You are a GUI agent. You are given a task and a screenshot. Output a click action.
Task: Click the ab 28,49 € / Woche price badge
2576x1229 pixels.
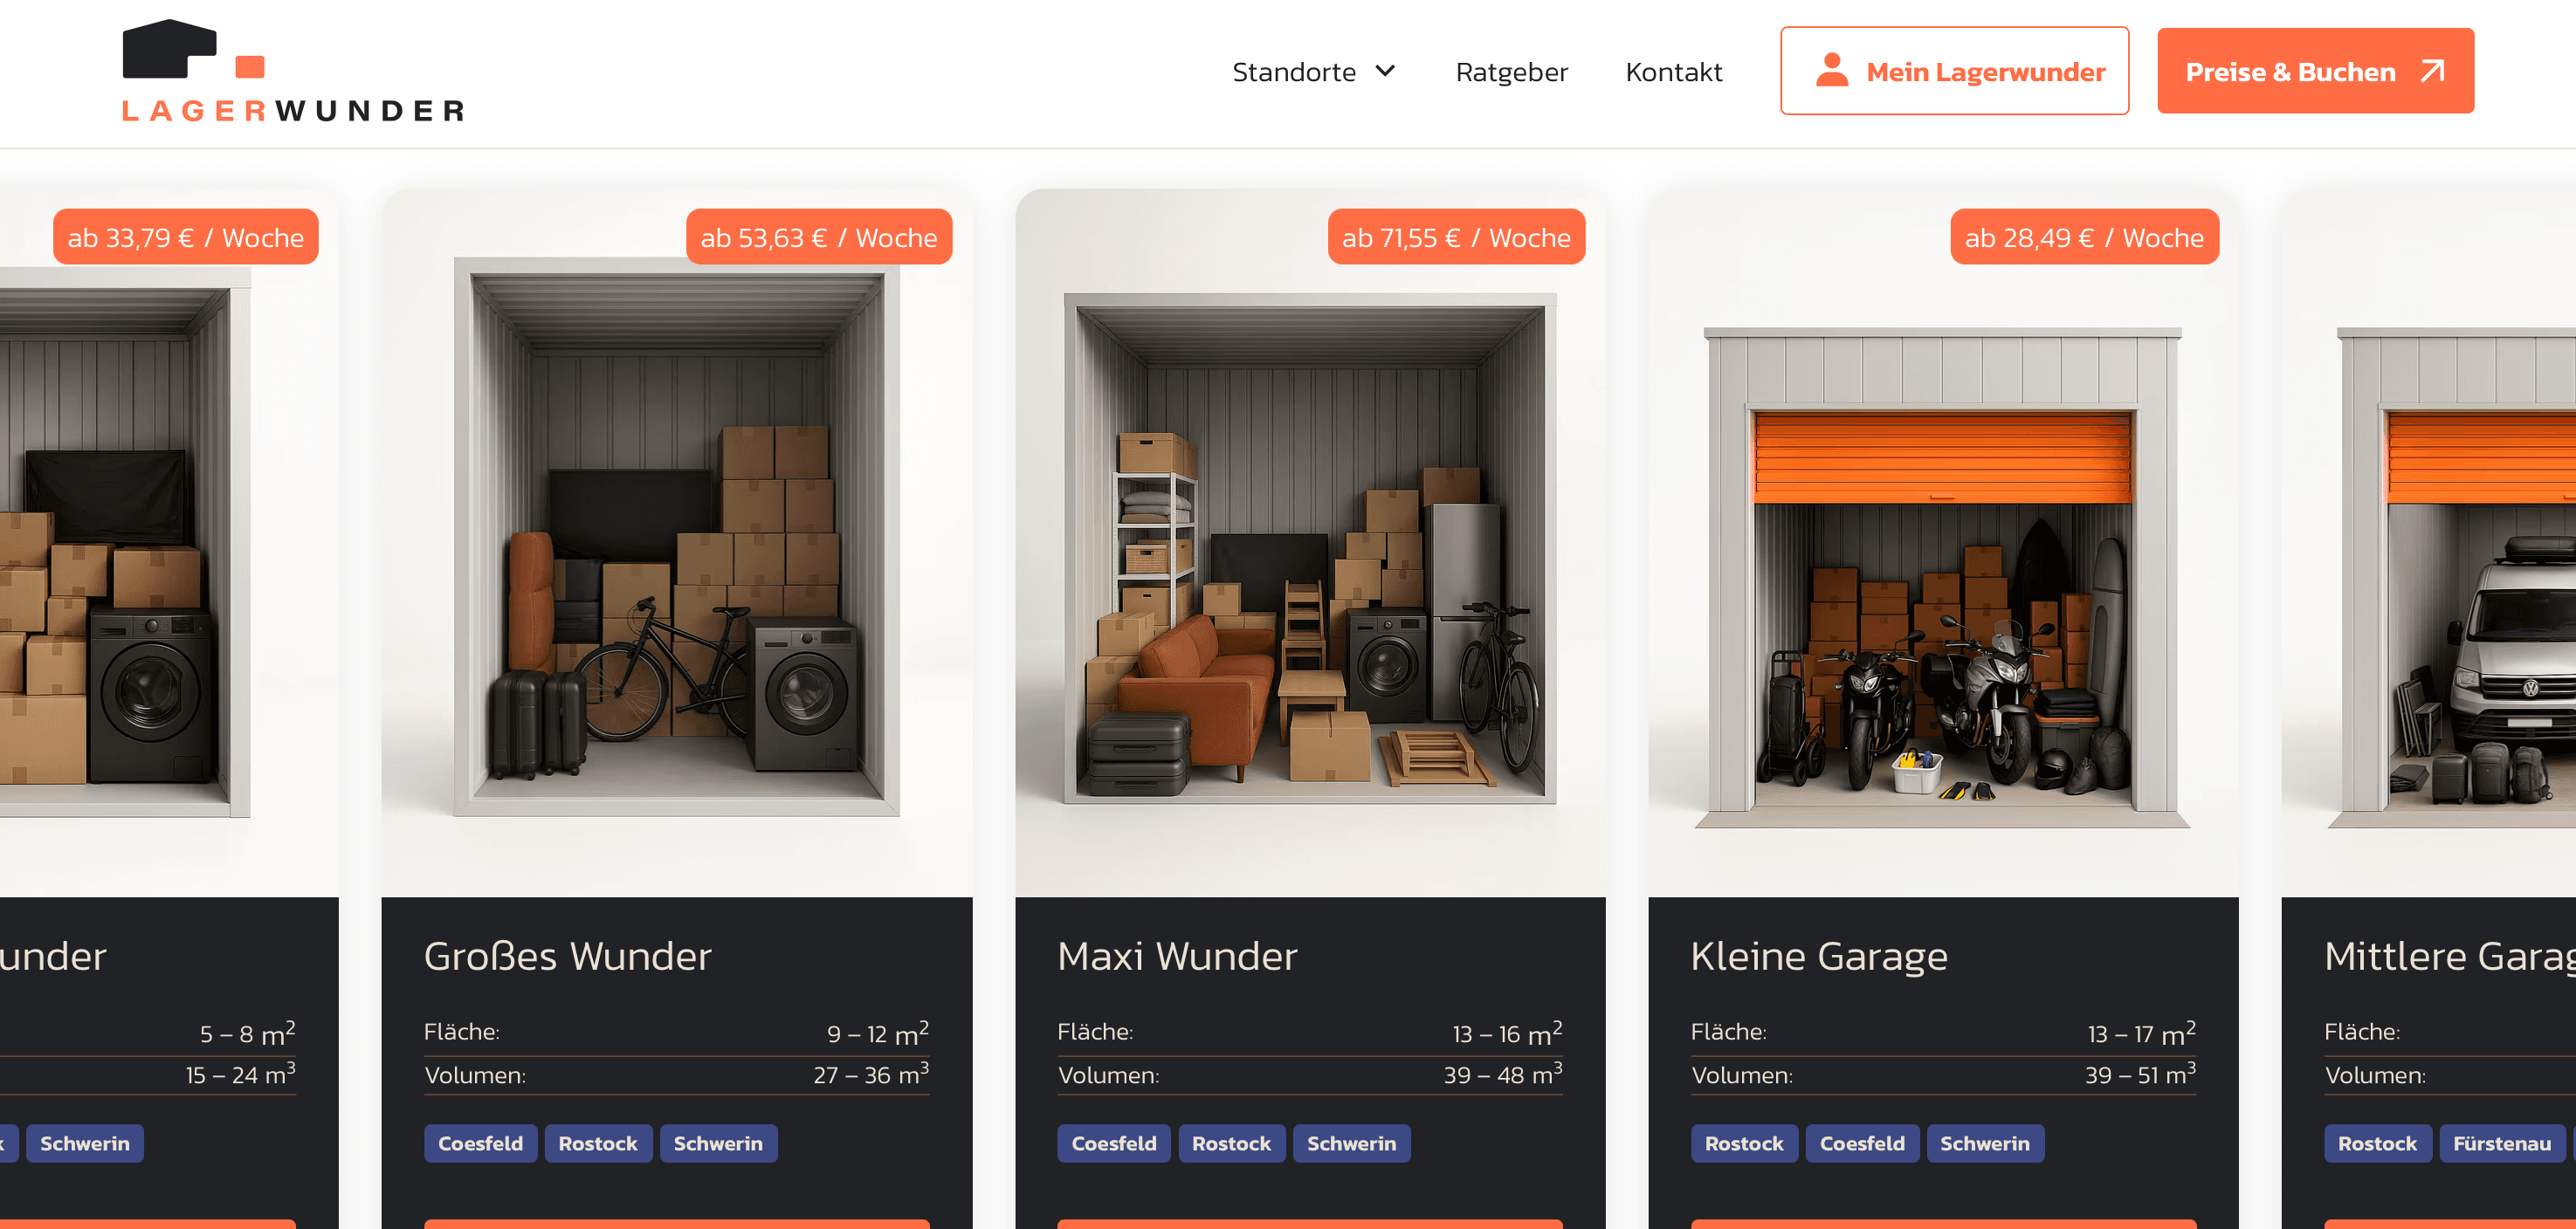(2084, 237)
